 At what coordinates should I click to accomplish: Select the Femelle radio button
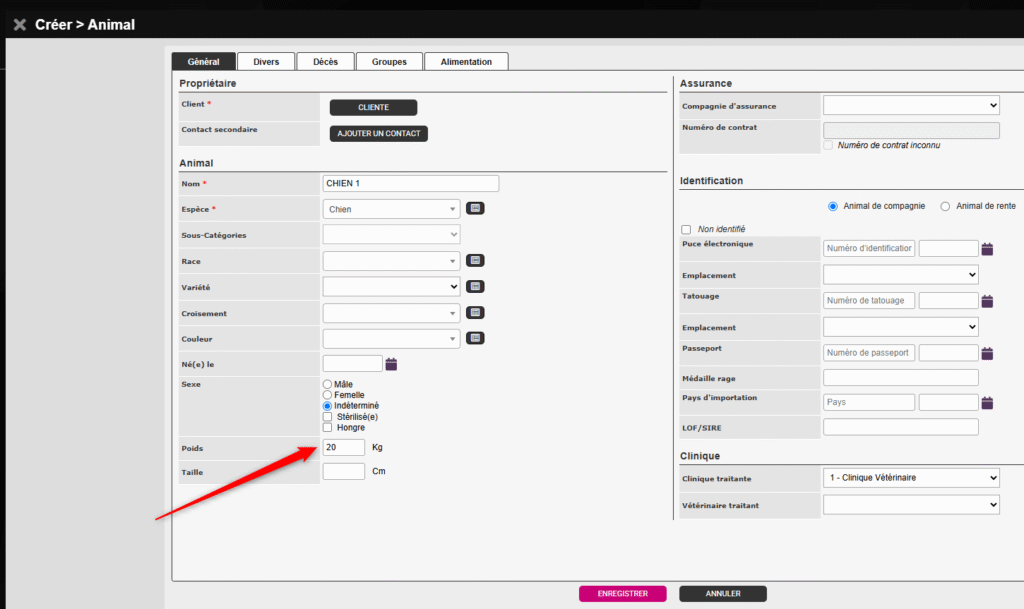point(327,395)
